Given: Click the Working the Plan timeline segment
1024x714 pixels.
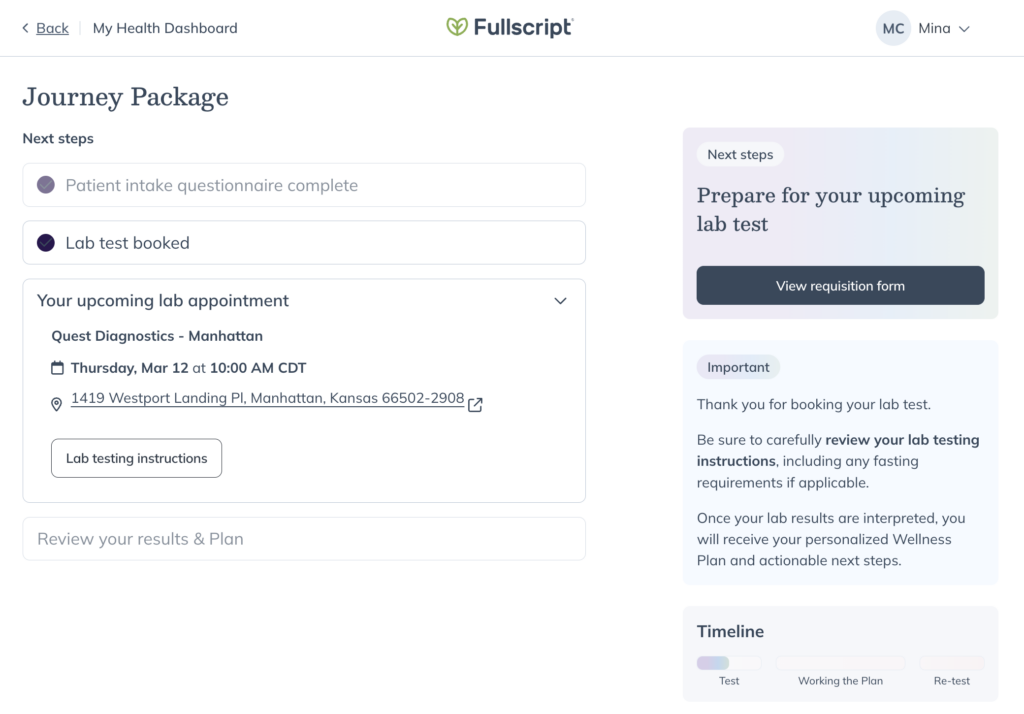Looking at the screenshot, I should point(840,663).
